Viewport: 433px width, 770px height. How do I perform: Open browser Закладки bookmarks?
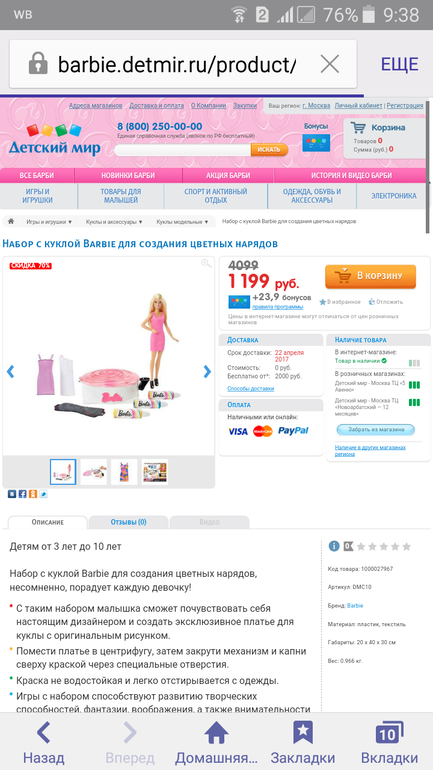pos(302,743)
